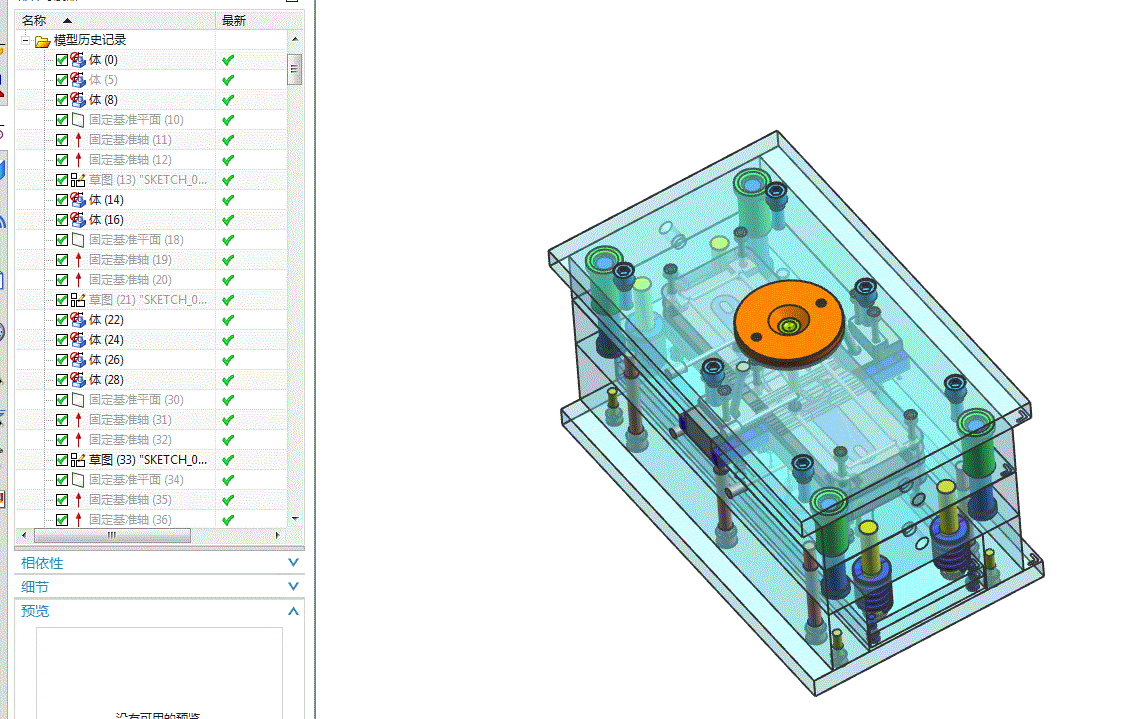
Task: Click the sketch icon of 草图 (21)
Action: (x=78, y=300)
